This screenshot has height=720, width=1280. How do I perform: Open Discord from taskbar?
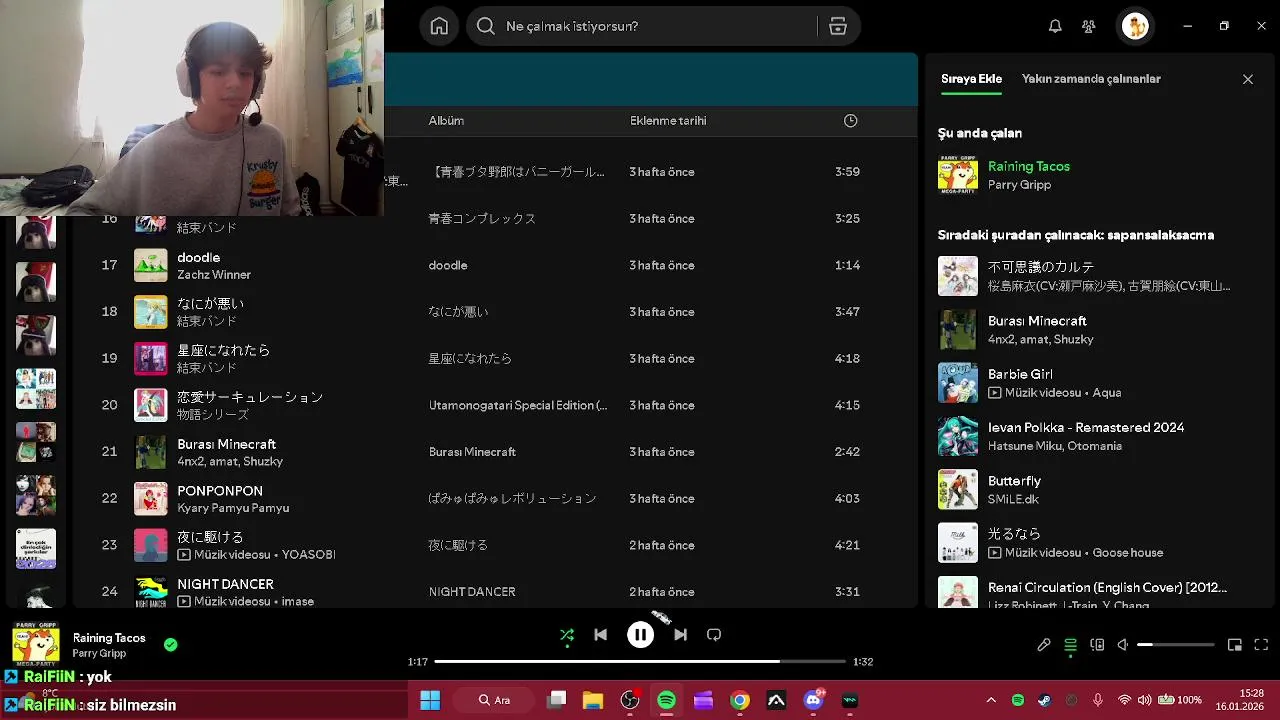813,700
